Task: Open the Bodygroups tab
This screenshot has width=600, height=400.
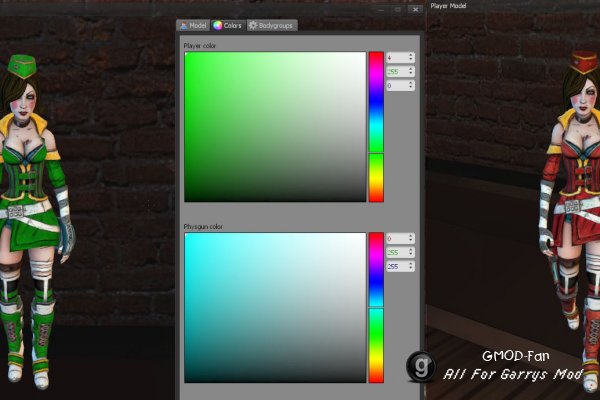Action: coord(272,26)
